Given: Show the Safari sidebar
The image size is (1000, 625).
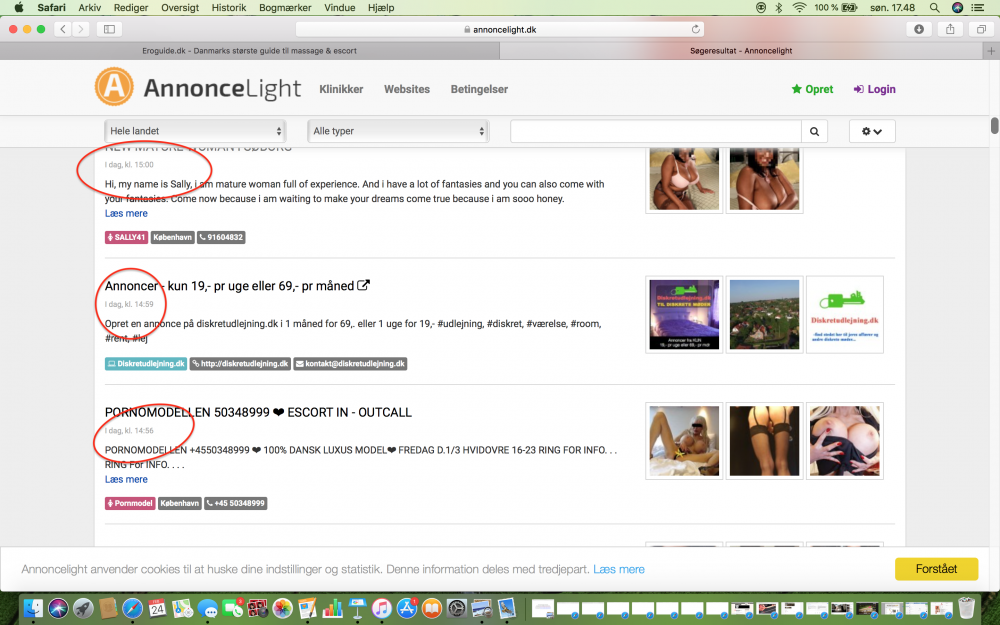Looking at the screenshot, I should click(109, 29).
